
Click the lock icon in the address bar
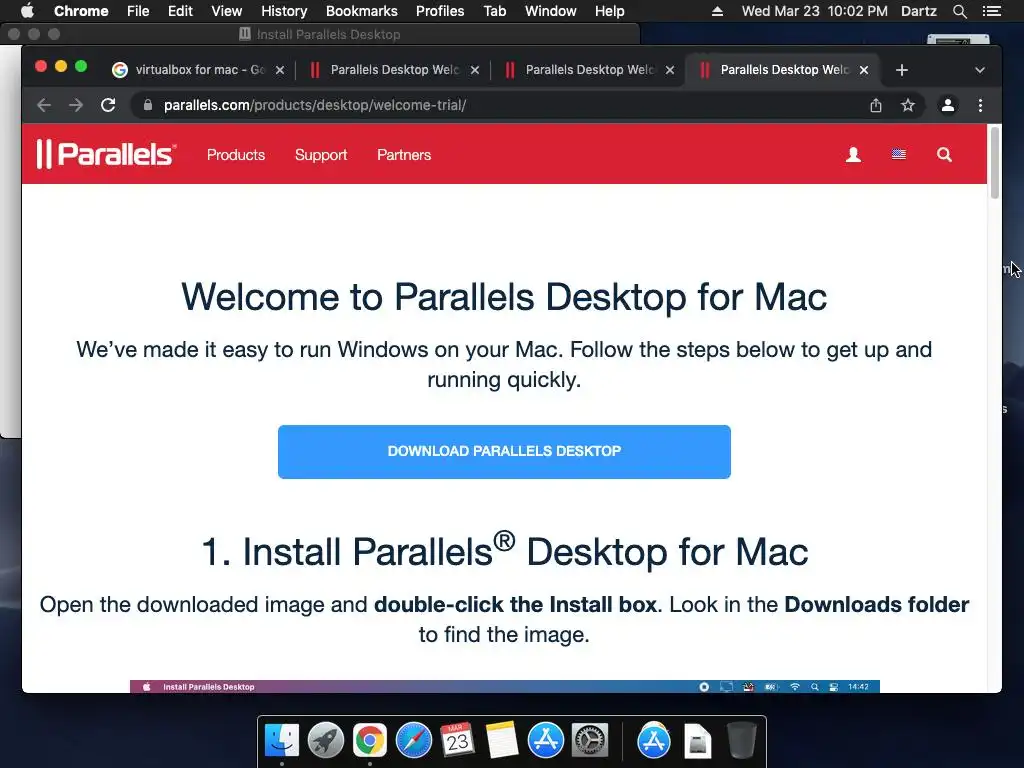(x=148, y=105)
